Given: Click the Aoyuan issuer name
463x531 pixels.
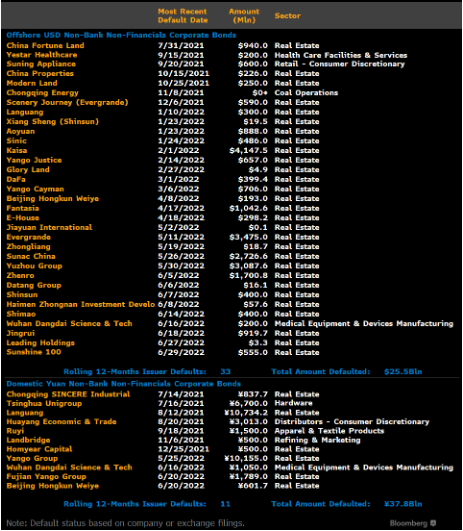Looking at the screenshot, I should tap(21, 131).
